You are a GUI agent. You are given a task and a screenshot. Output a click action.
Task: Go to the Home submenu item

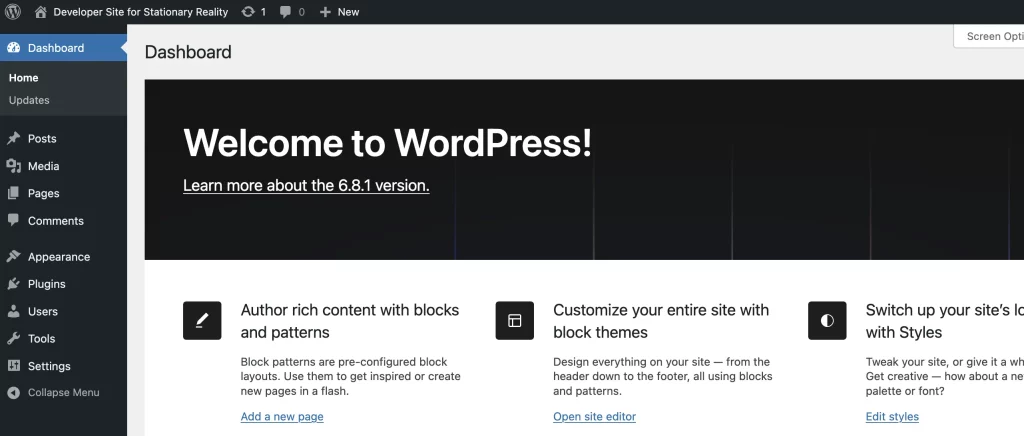tap(24, 78)
